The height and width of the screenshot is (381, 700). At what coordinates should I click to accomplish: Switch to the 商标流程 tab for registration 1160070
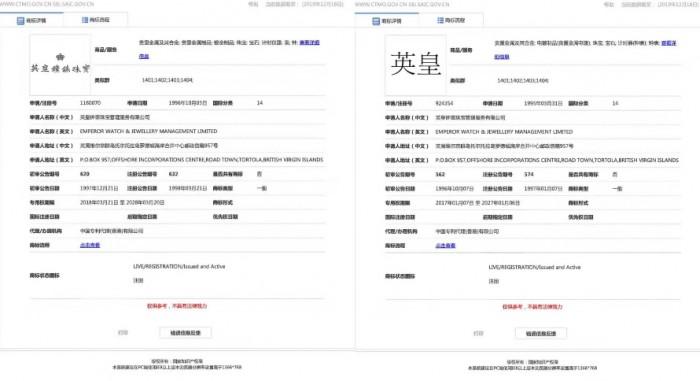[x=96, y=20]
